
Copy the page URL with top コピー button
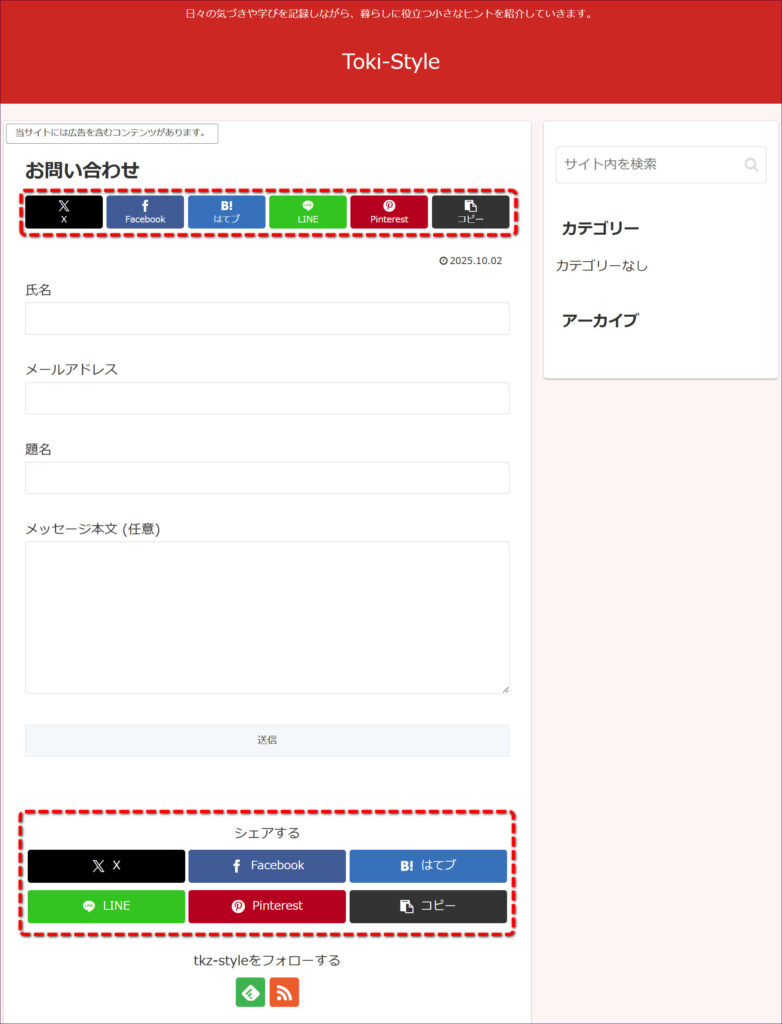point(470,212)
